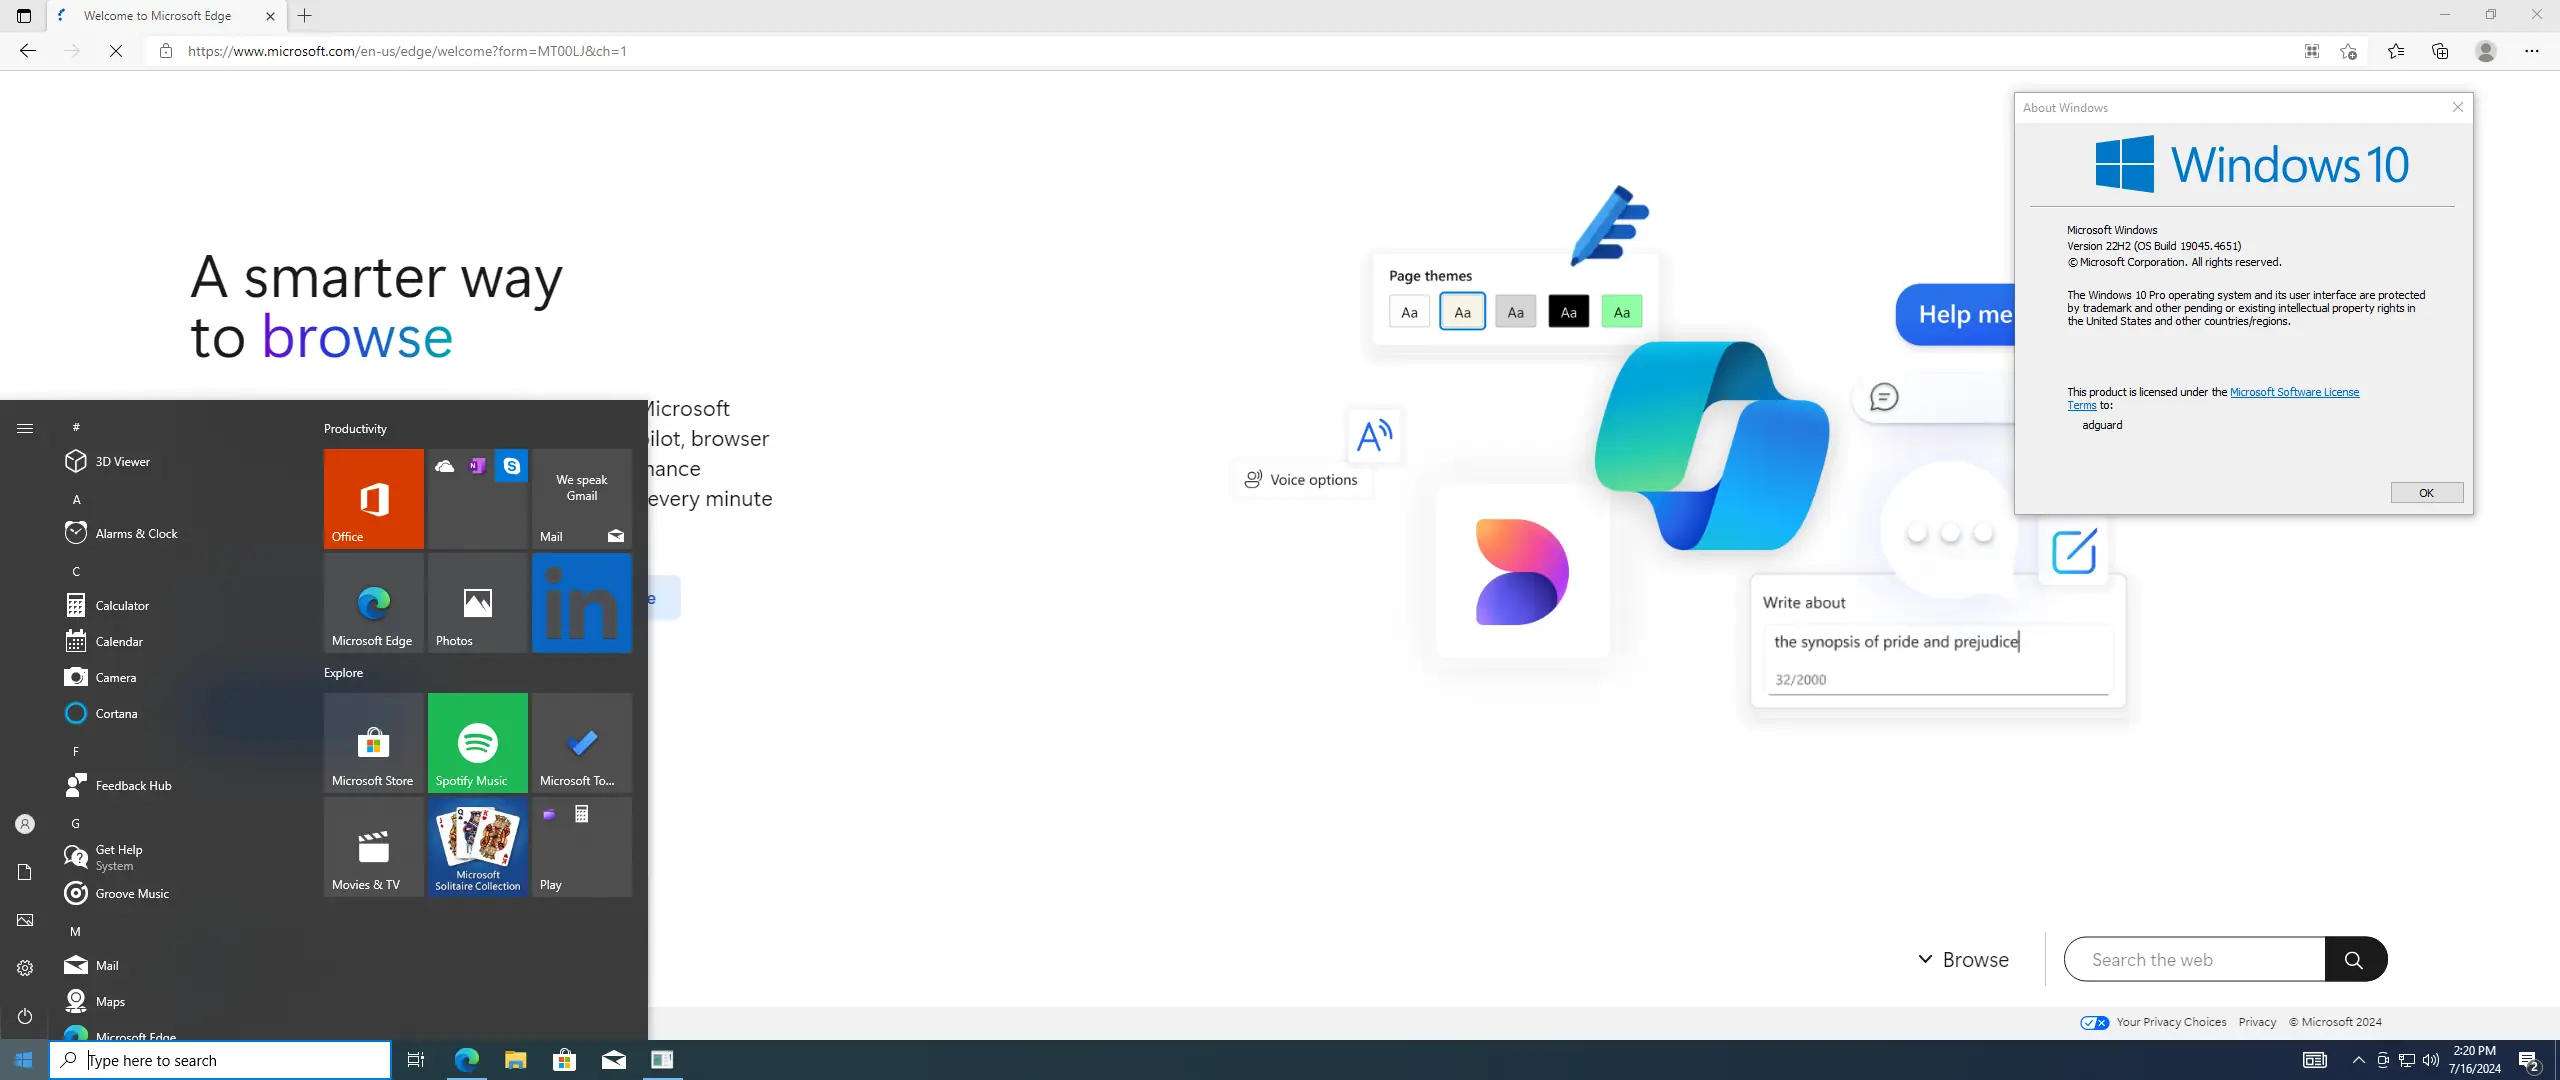
Task: Open the Microsoft Software License Terms link
Action: (2294, 392)
